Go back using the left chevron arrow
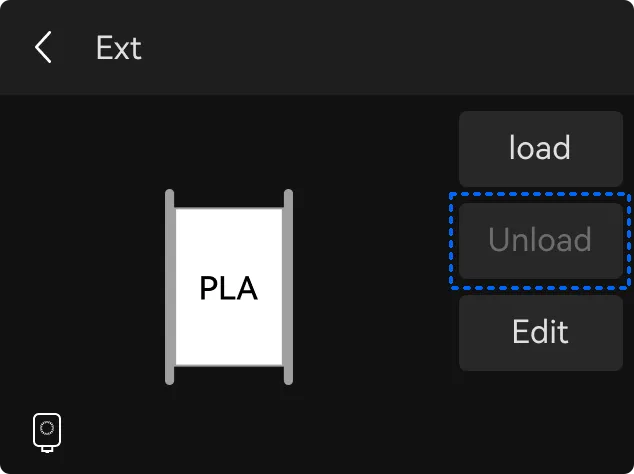 pos(43,47)
